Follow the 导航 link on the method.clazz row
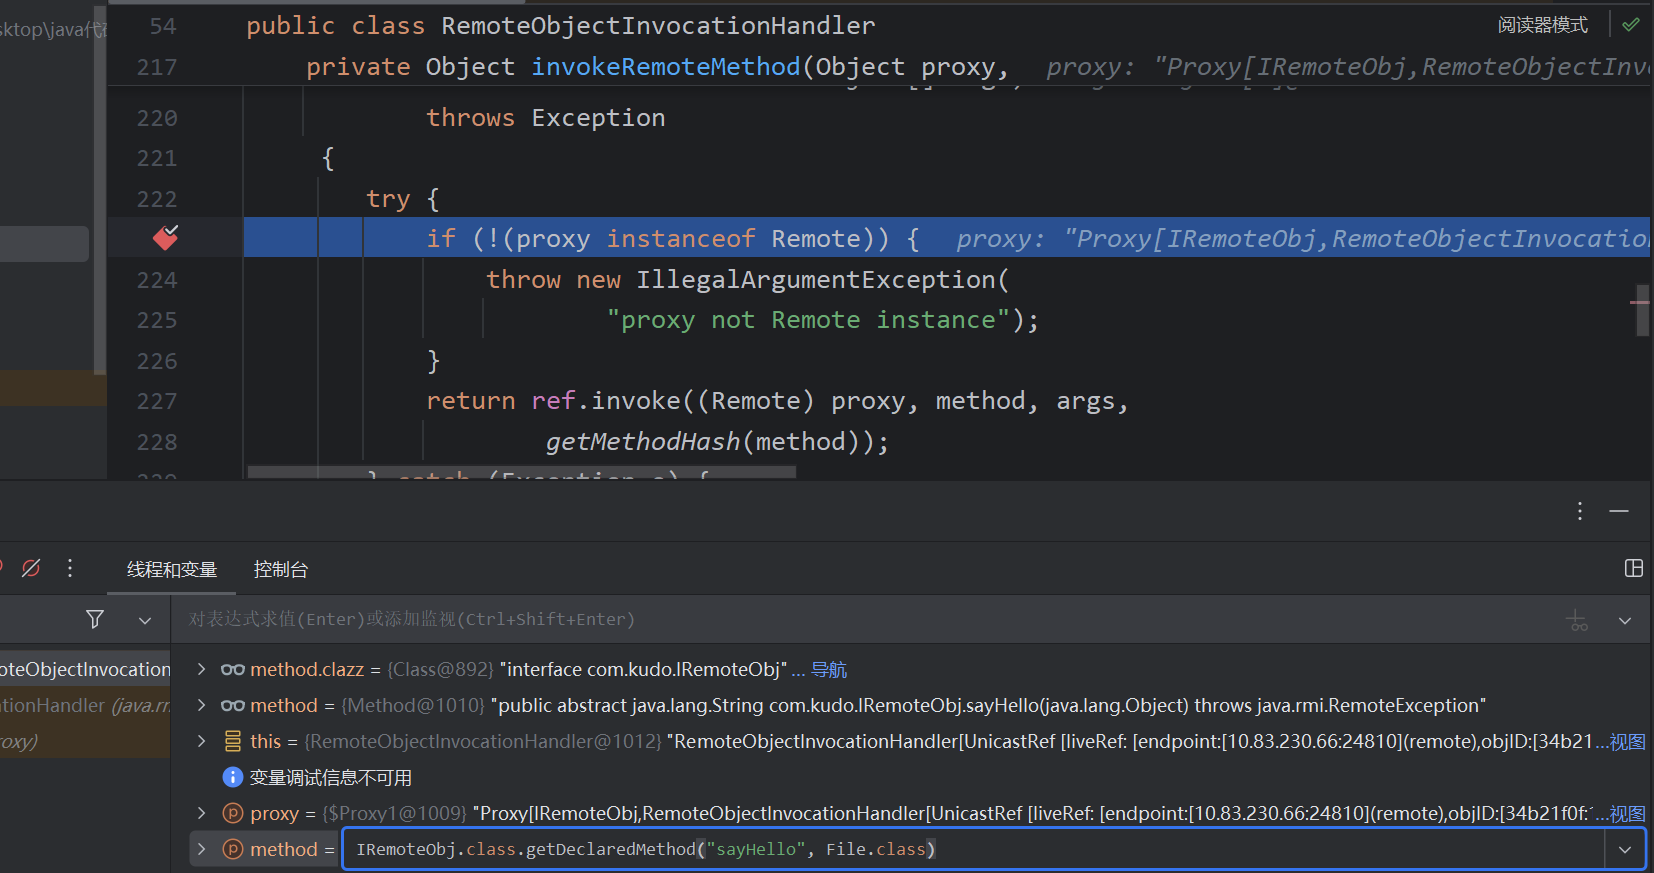 [829, 669]
